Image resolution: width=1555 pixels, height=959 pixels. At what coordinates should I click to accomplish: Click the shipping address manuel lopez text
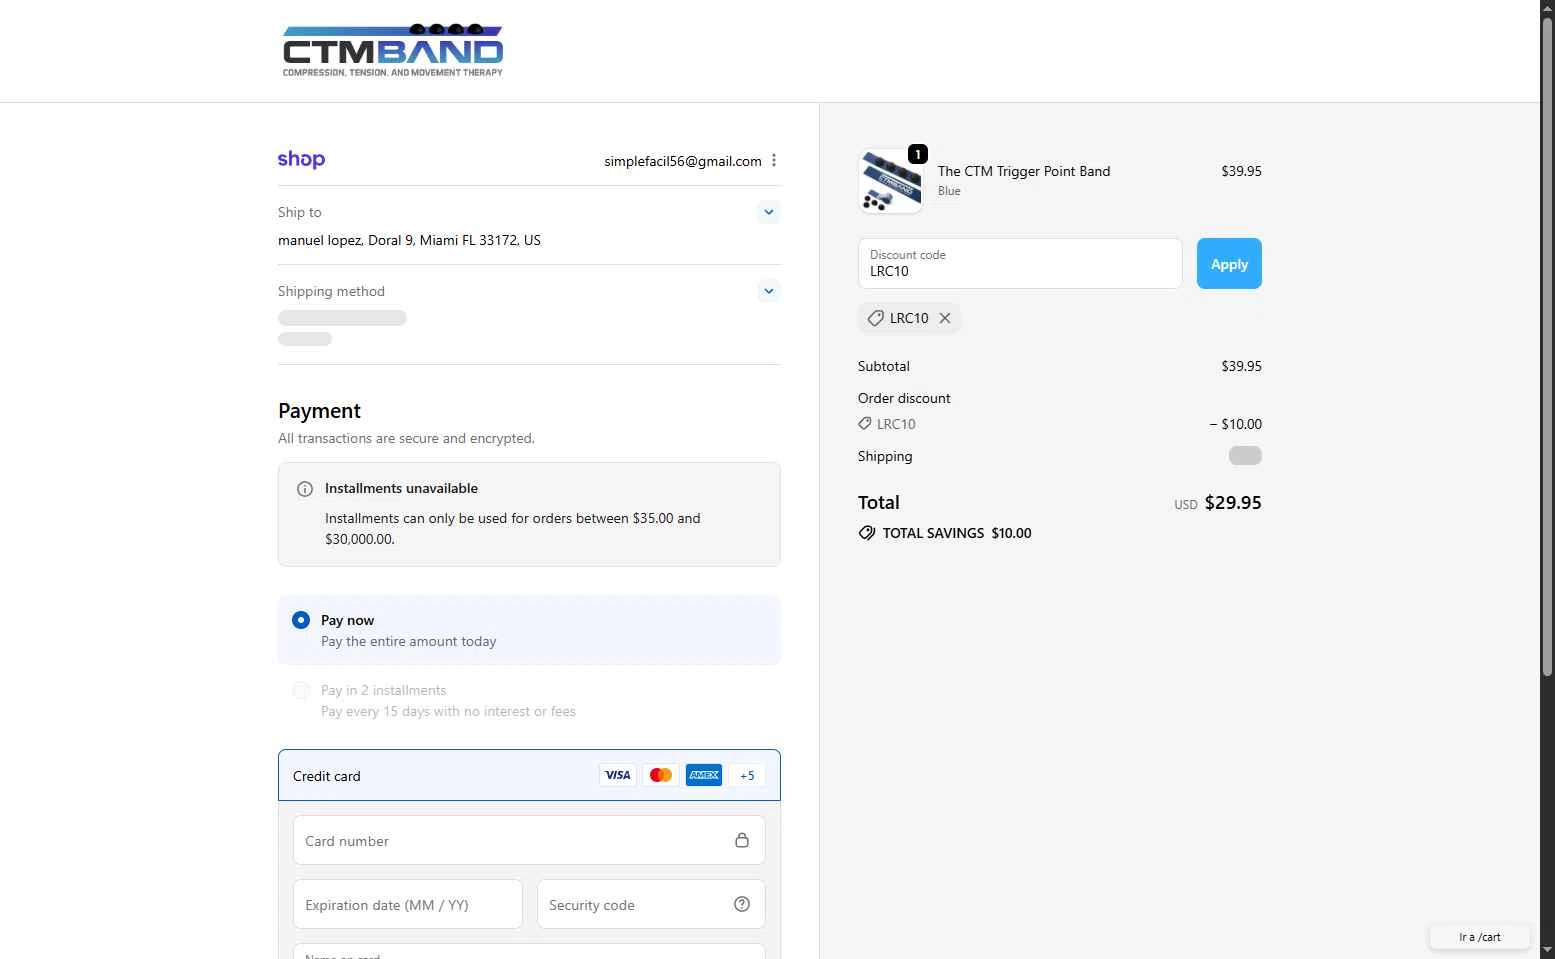(x=409, y=240)
